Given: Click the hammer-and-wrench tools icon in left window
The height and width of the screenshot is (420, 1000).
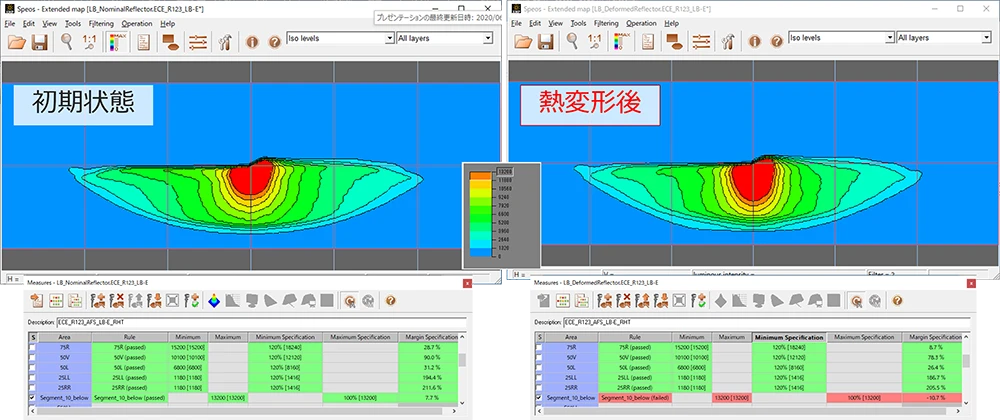Looking at the screenshot, I should point(224,42).
